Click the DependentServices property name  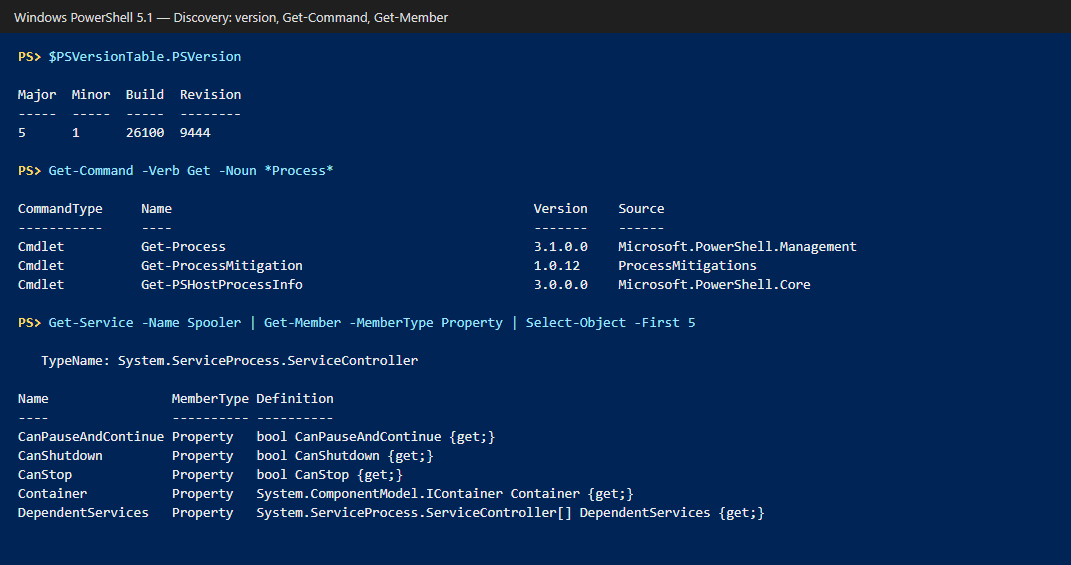click(x=83, y=513)
